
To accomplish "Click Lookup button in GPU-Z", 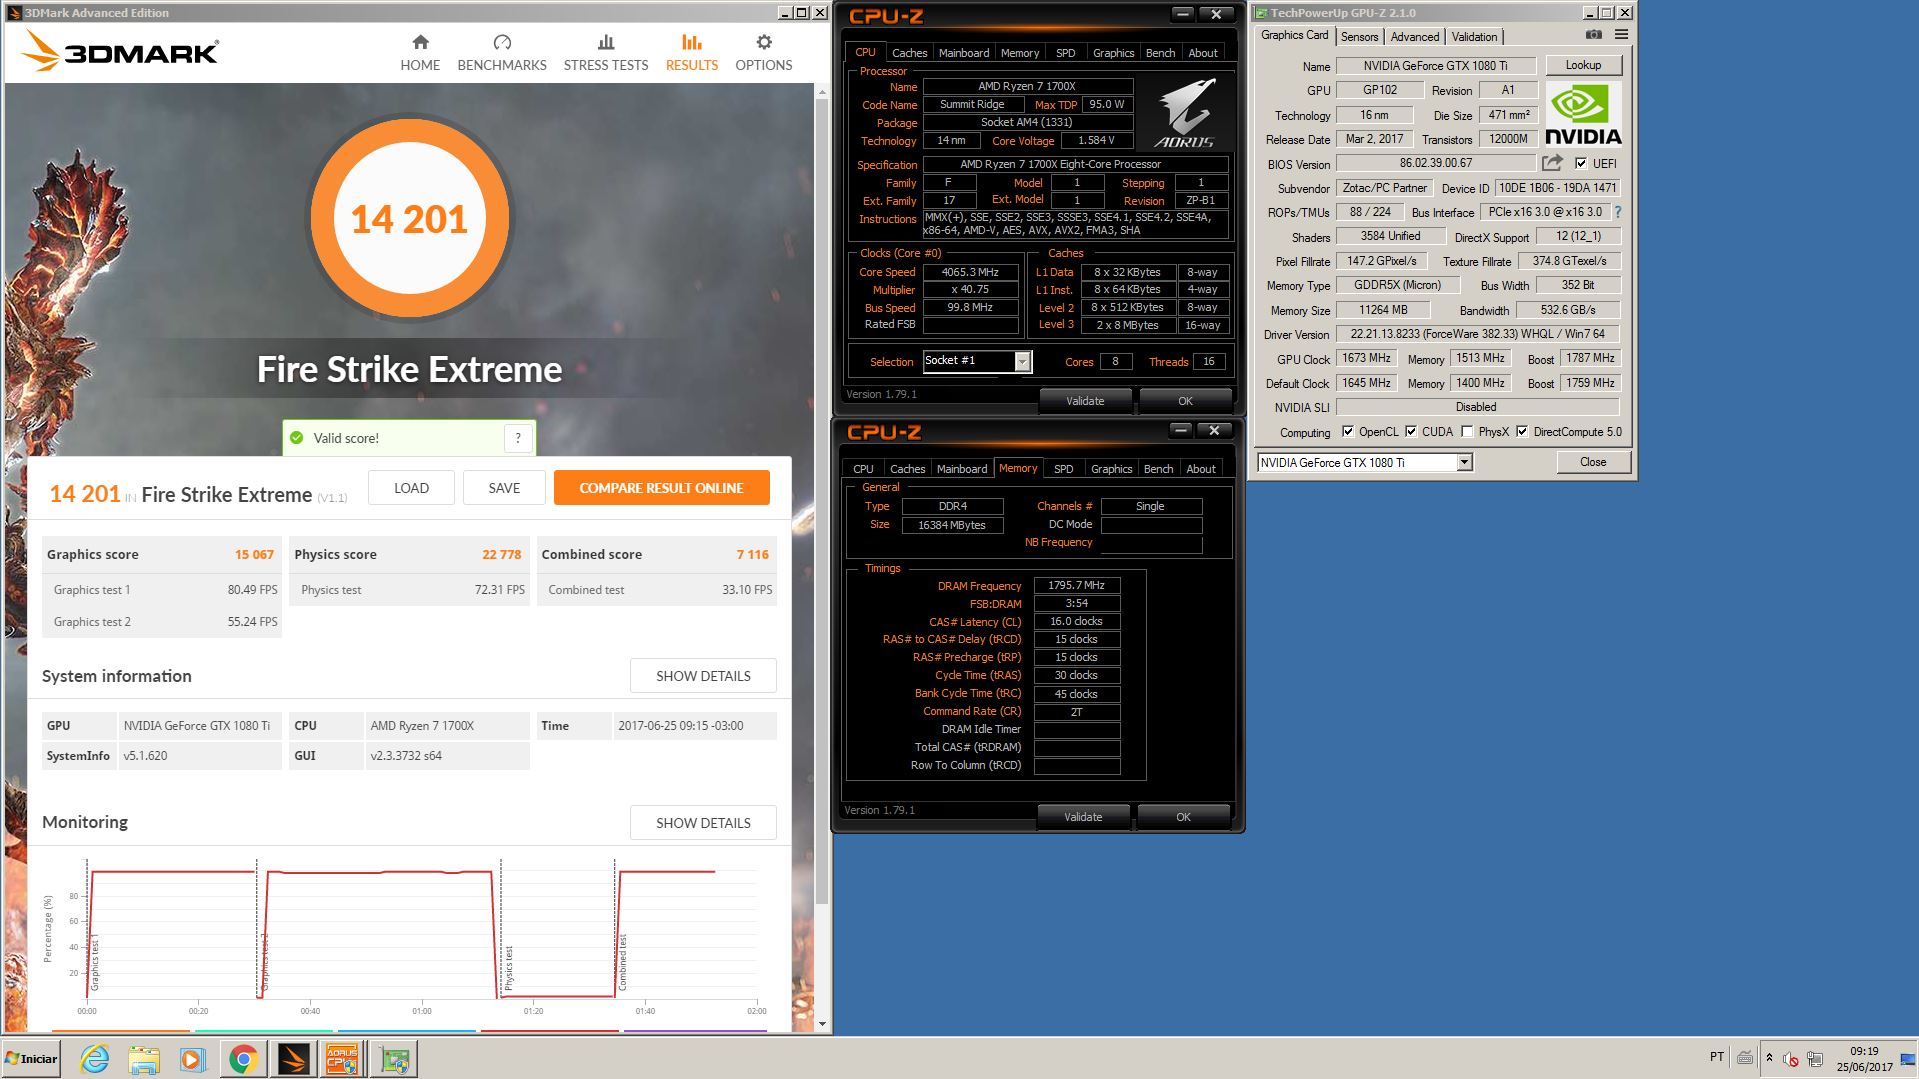I will click(x=1583, y=65).
